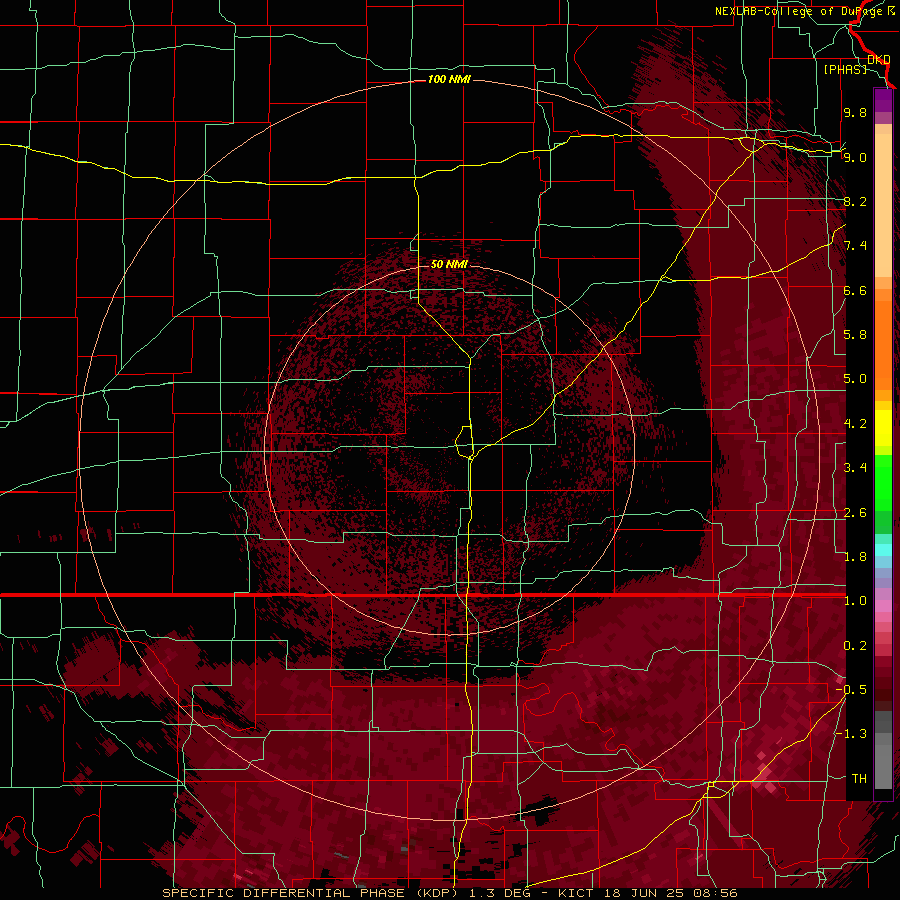
Task: Click the 3.4 value on the color scale
Action: [855, 468]
